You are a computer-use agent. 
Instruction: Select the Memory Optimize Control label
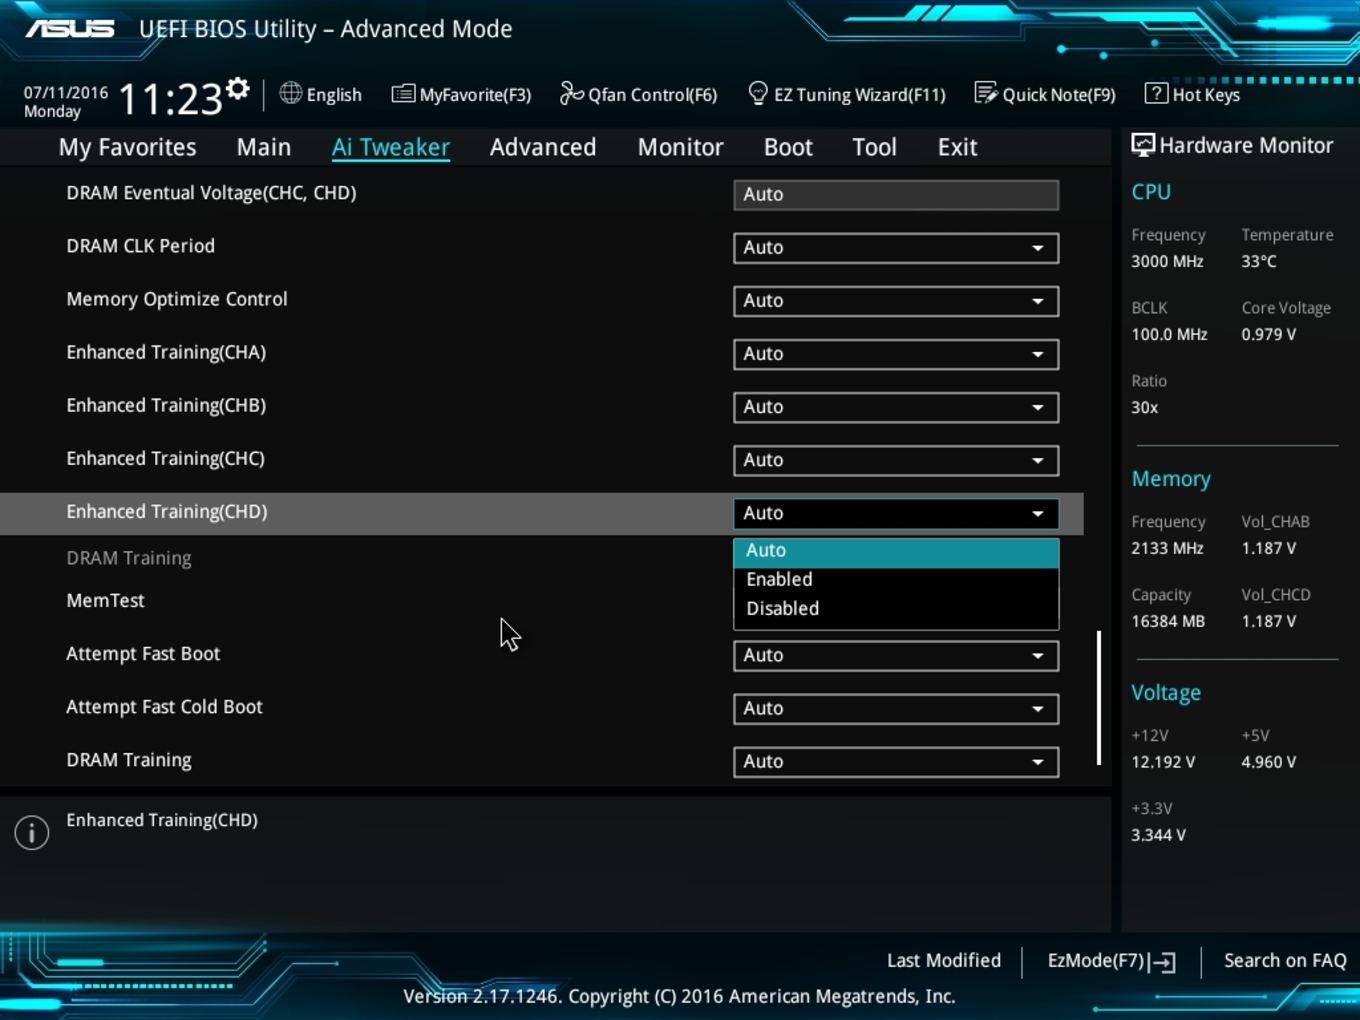click(x=177, y=299)
